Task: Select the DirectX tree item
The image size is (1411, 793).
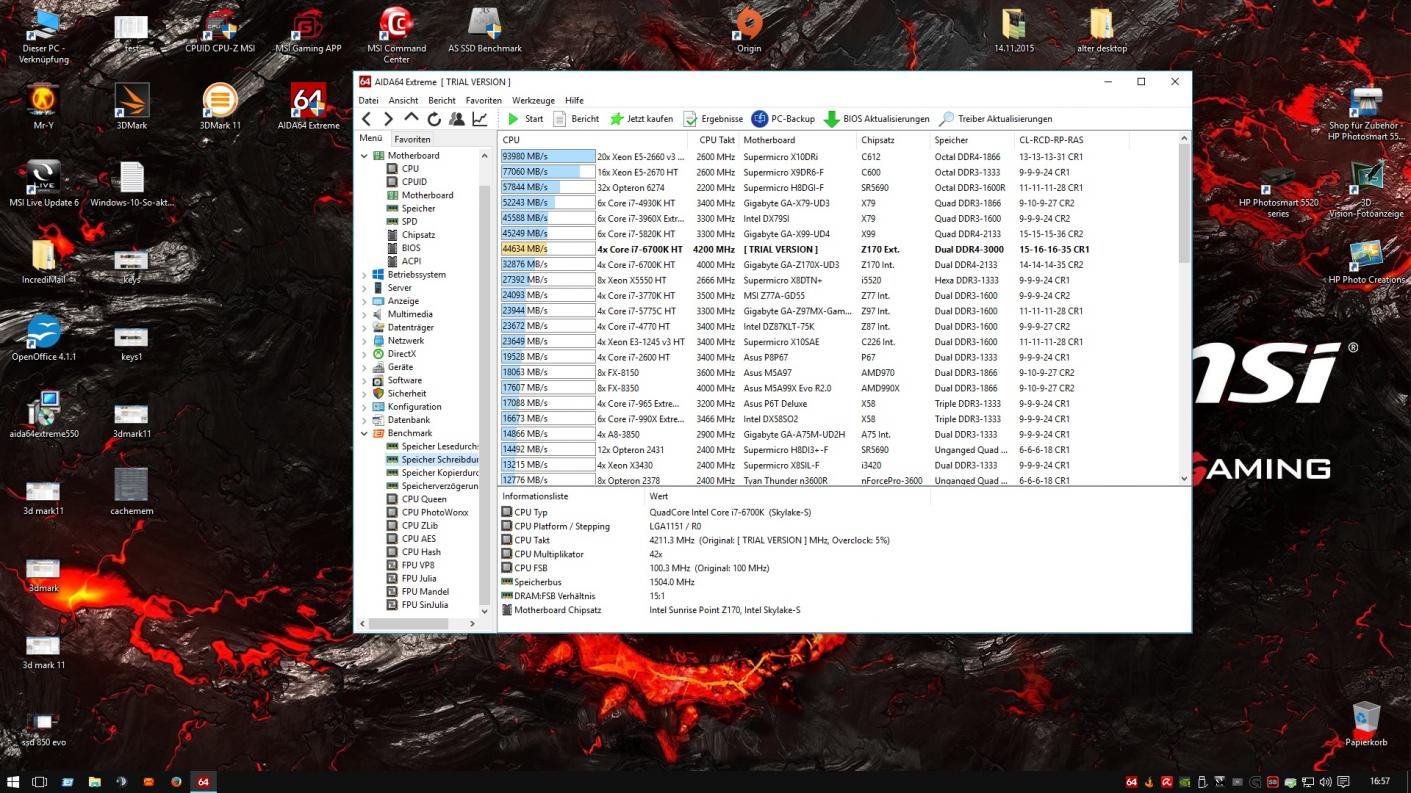Action: pos(402,354)
